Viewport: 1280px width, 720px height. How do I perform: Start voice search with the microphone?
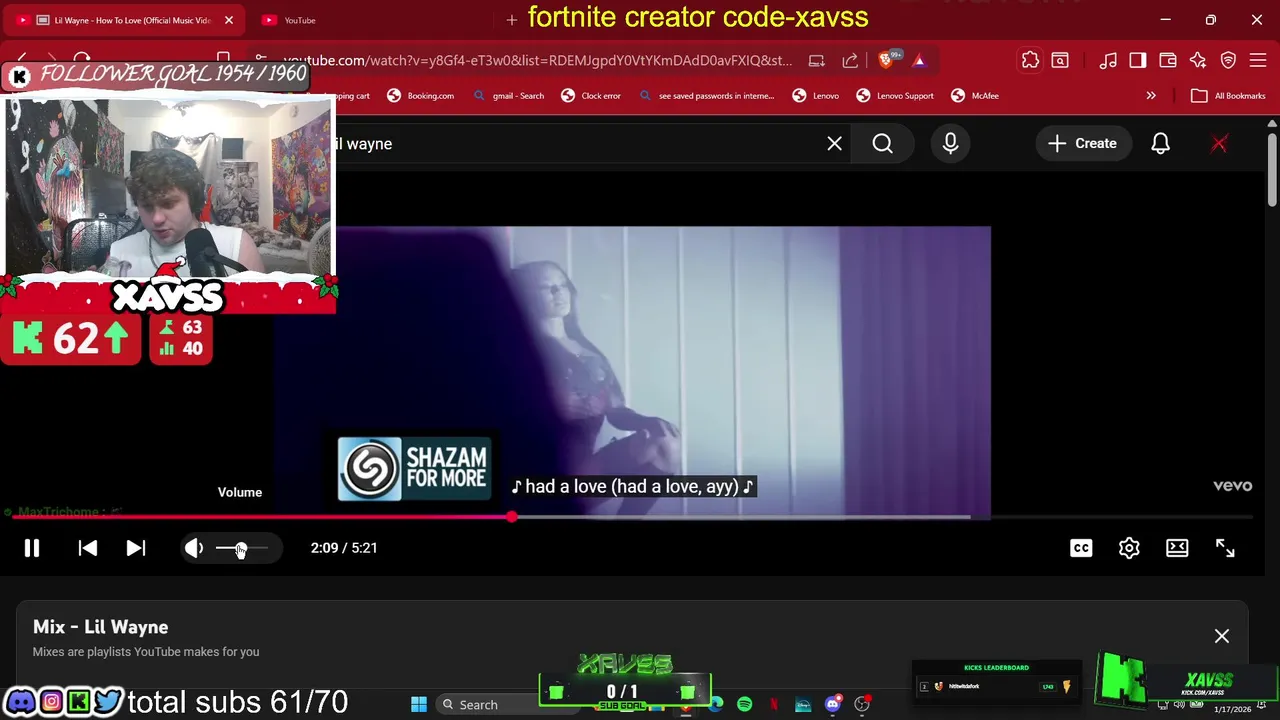point(950,144)
